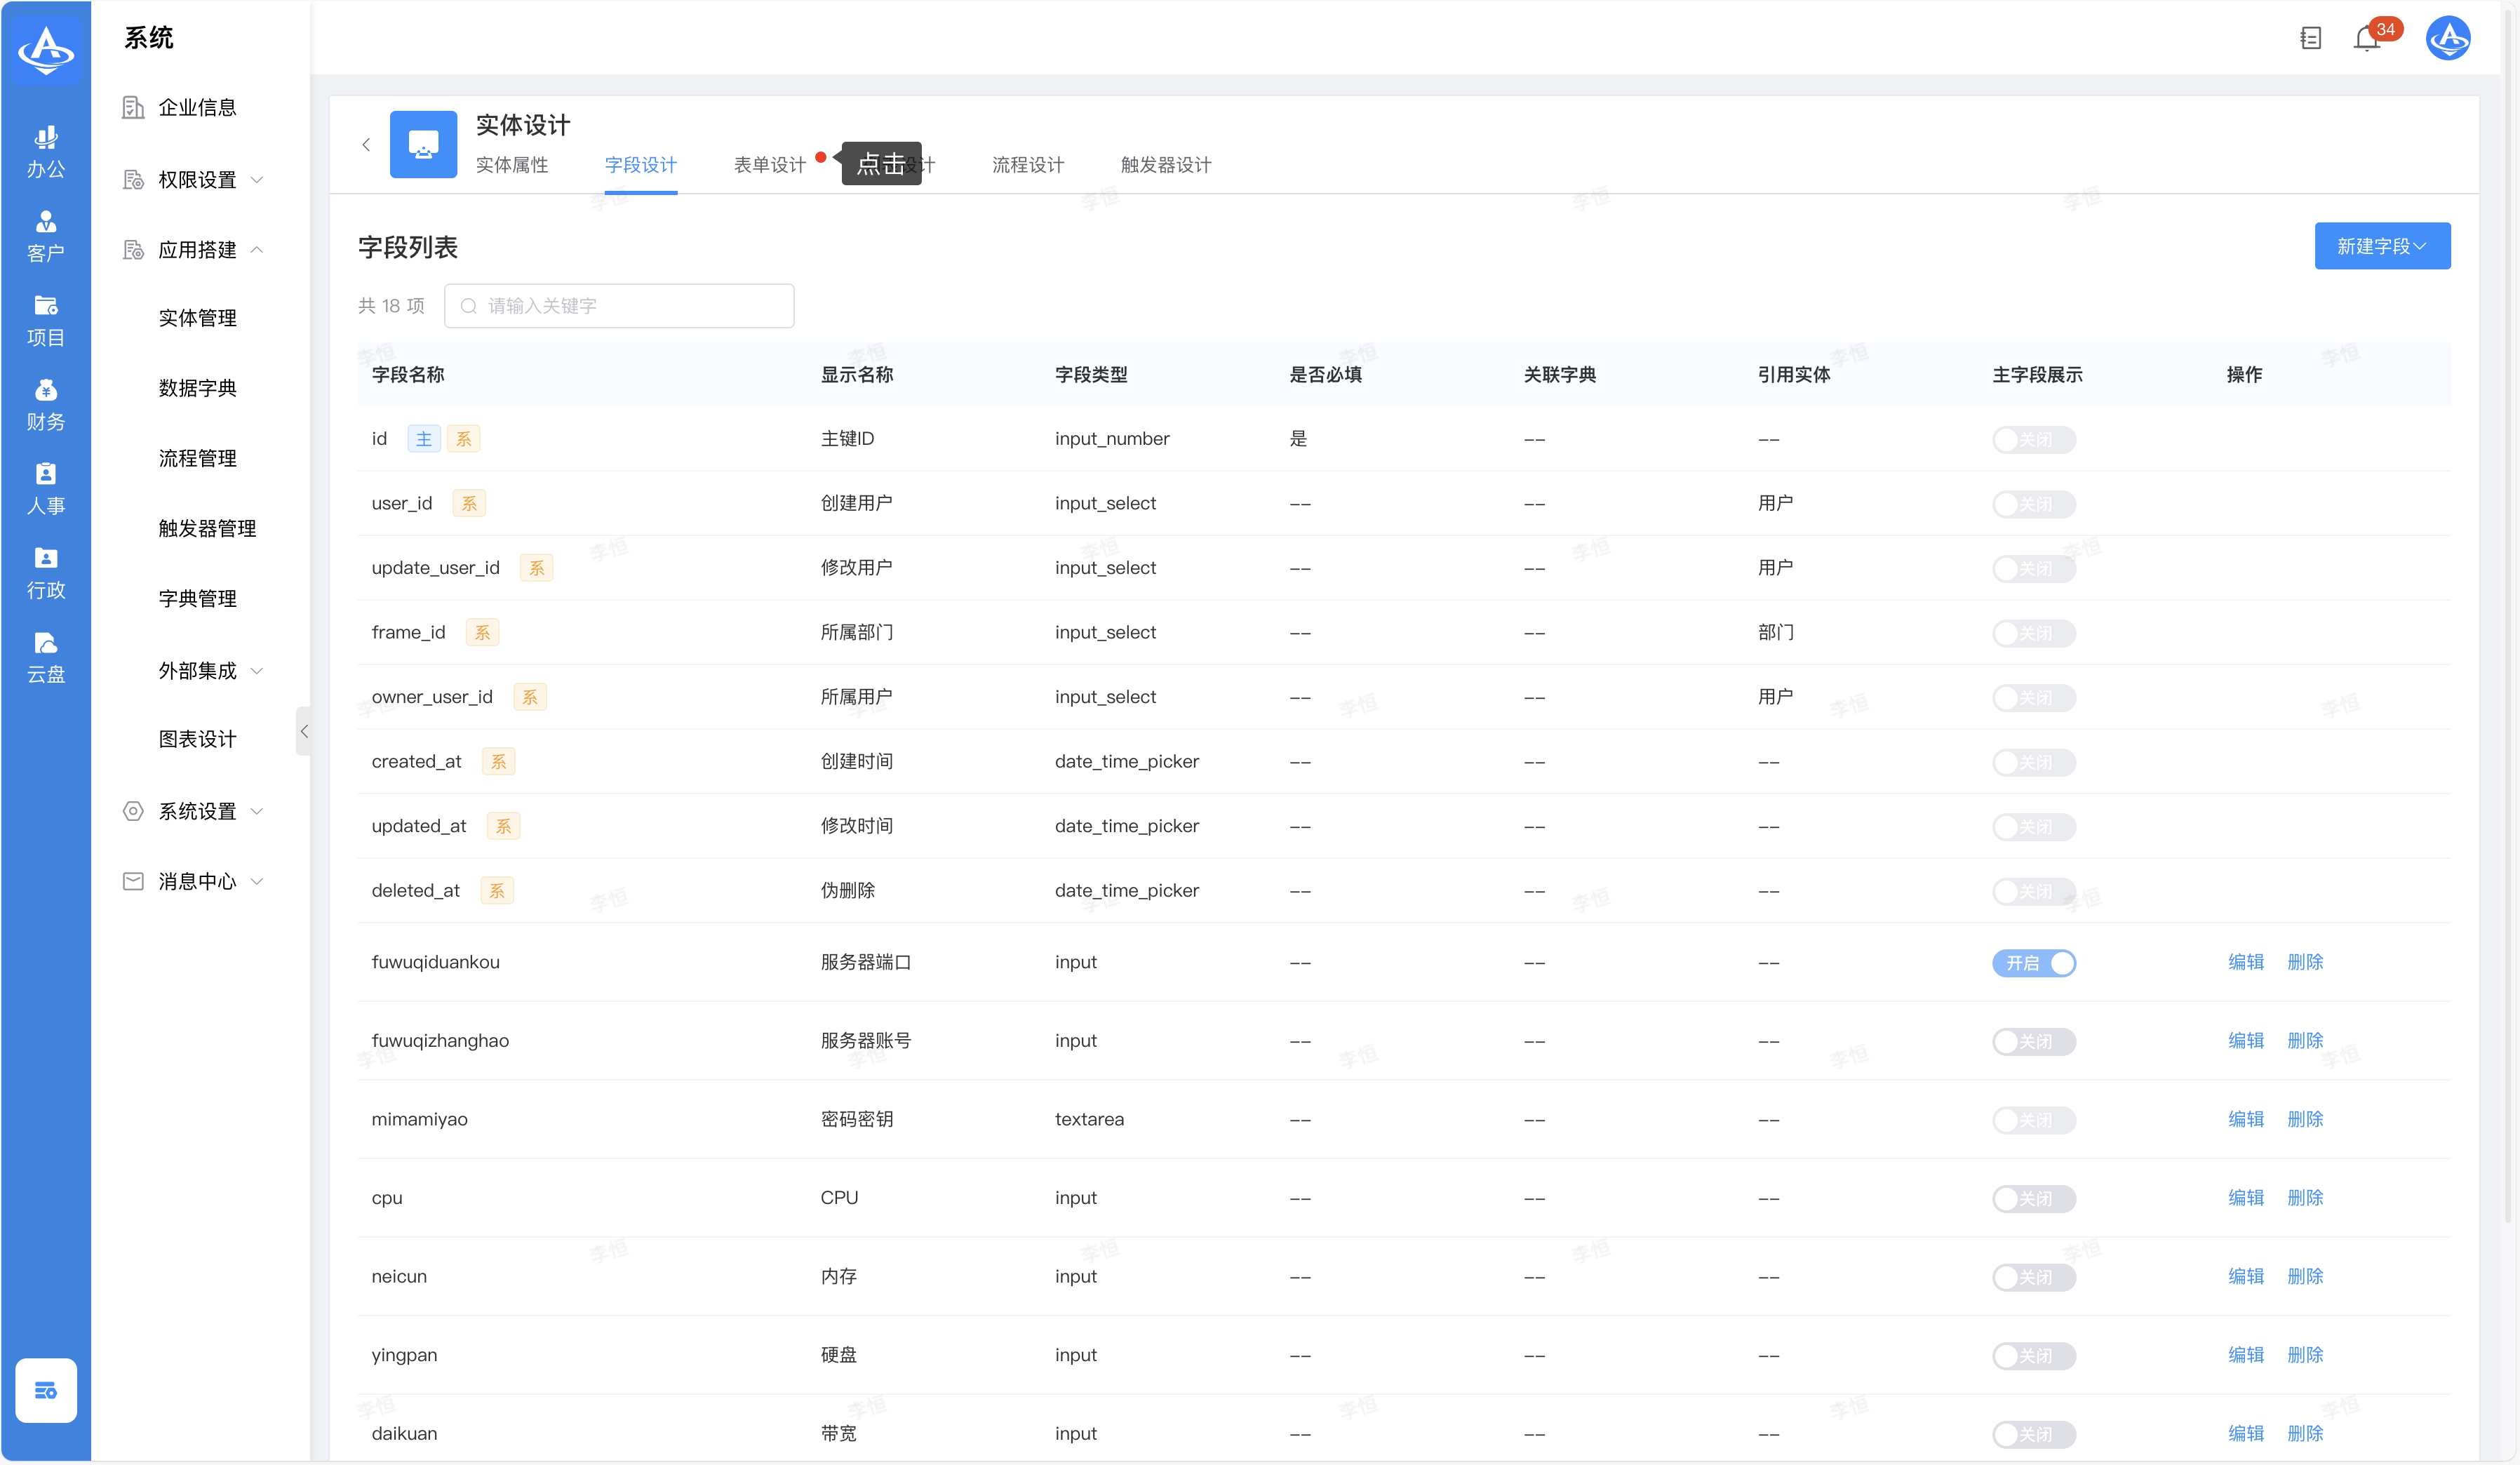Click the bottom-left menu settings icon
The image size is (2520, 1465).
[46, 1390]
